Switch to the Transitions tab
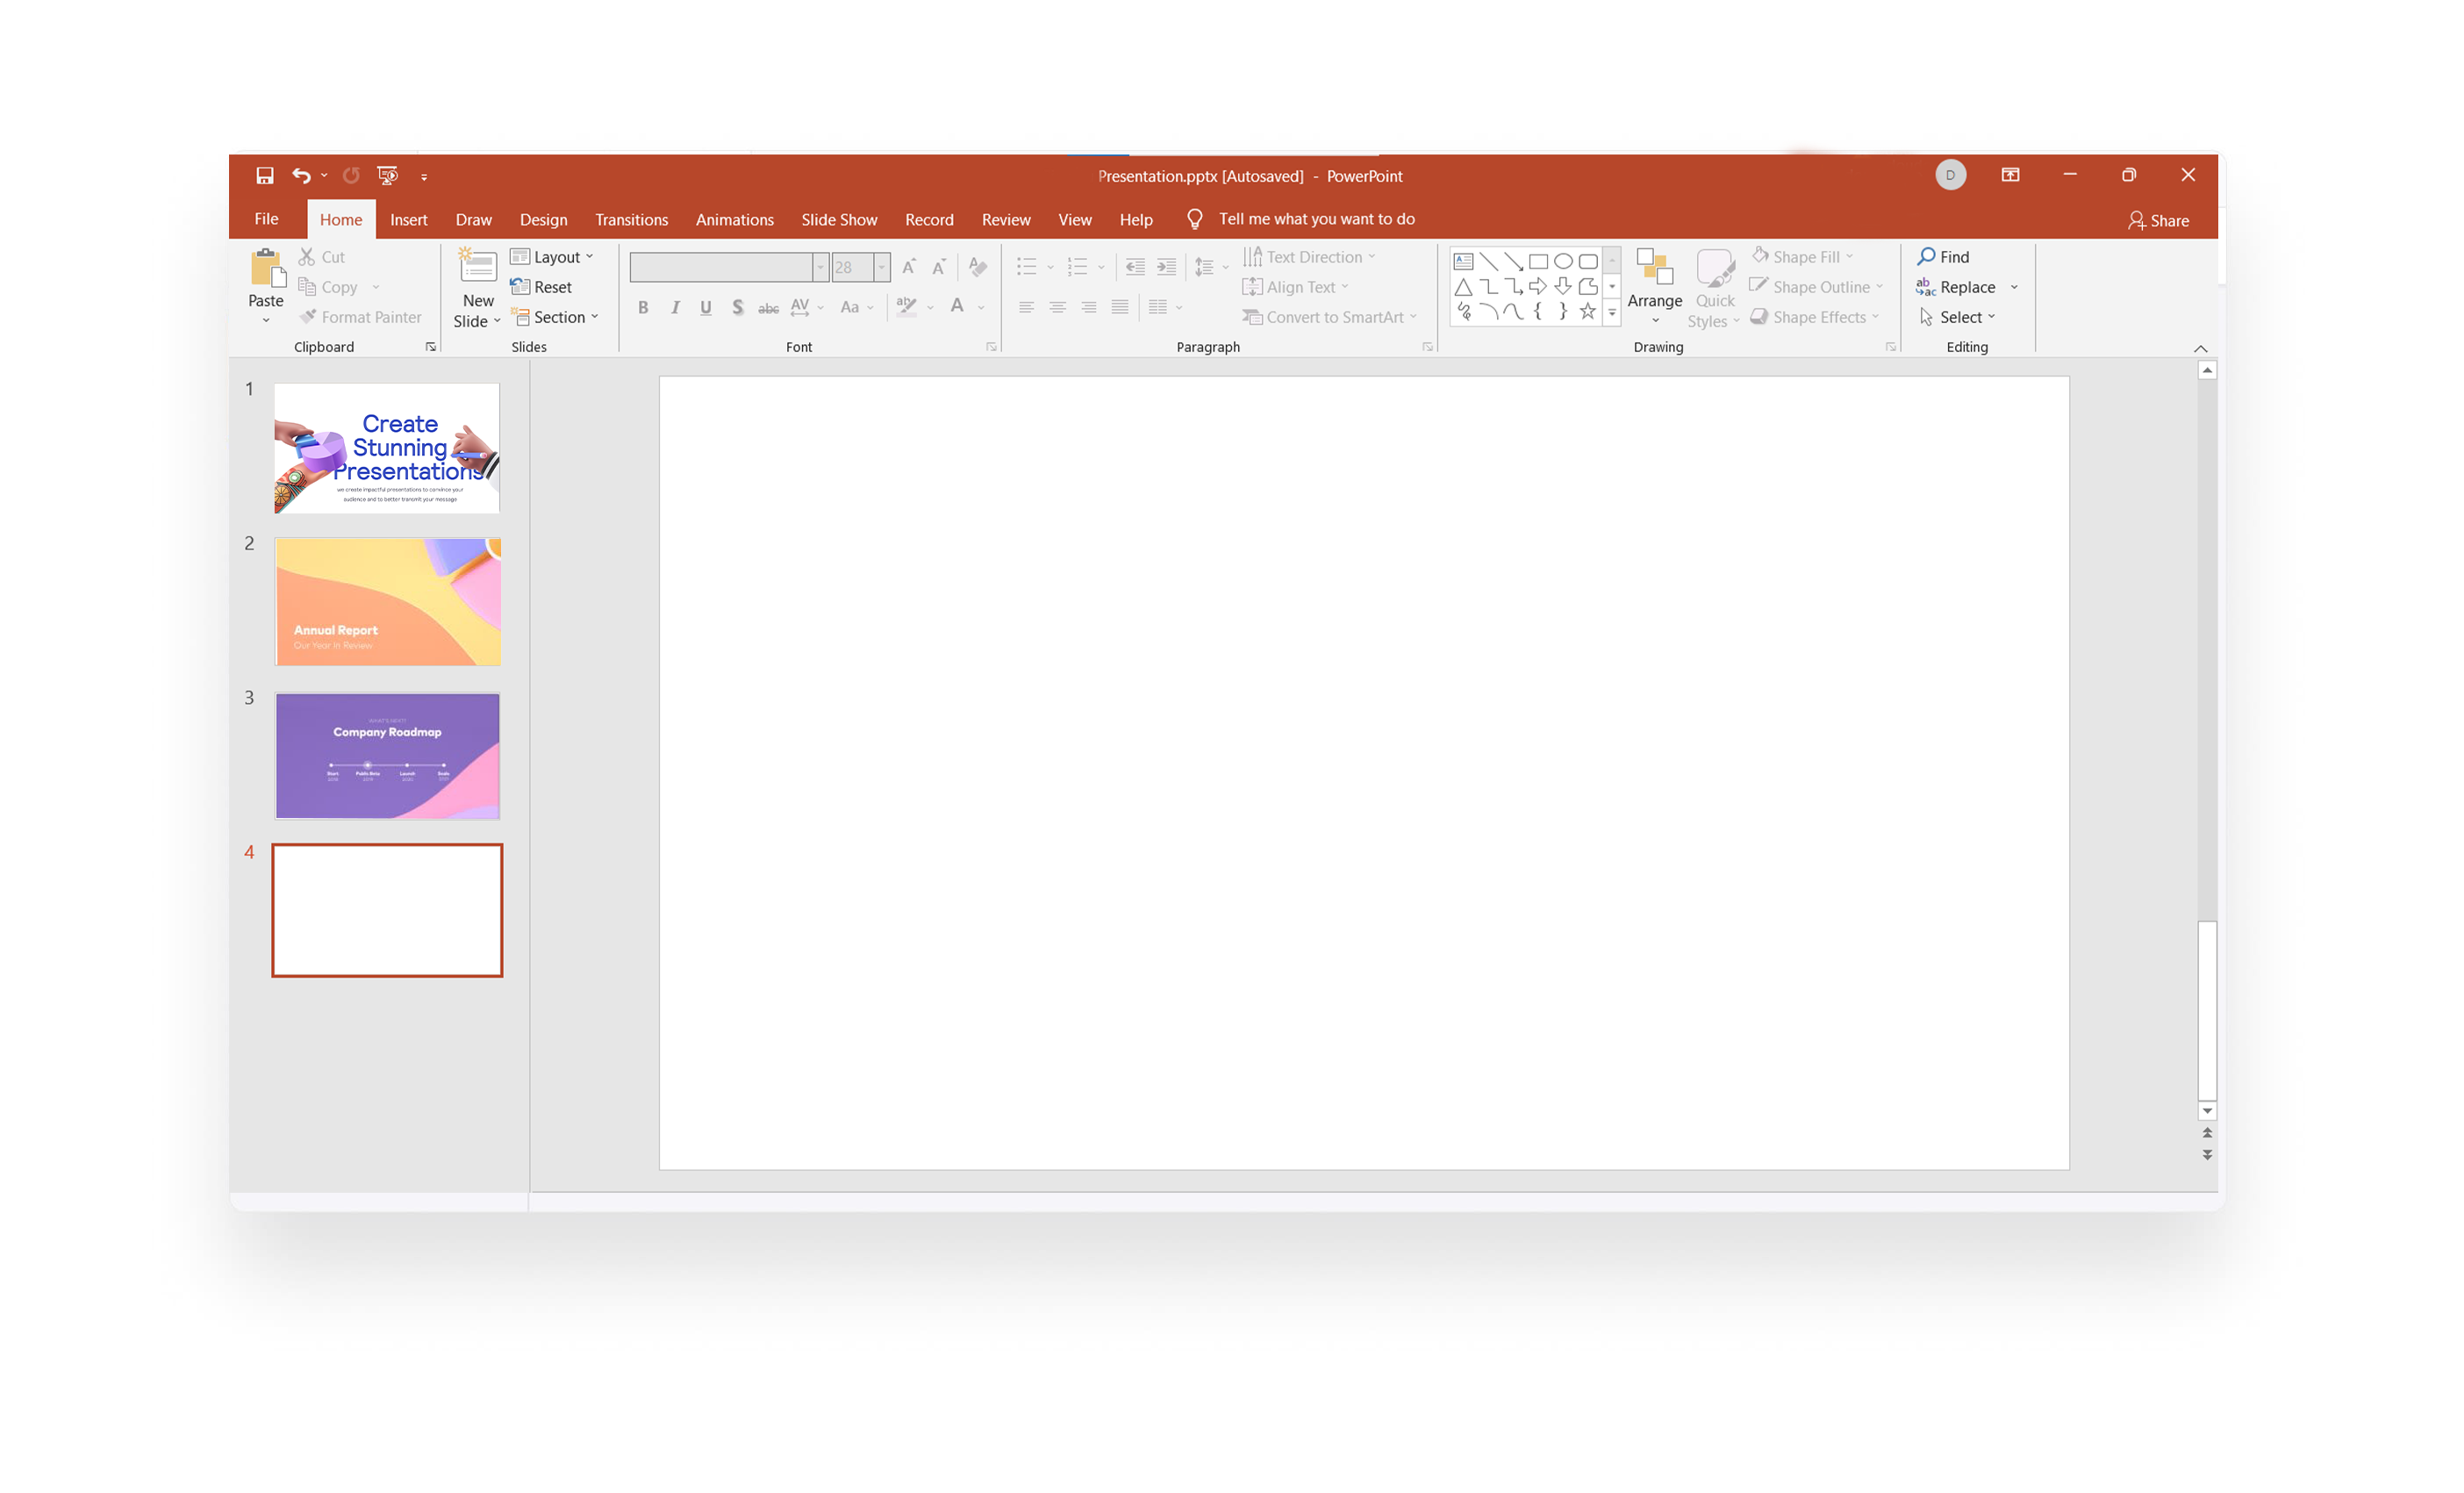The height and width of the screenshot is (1493, 2464). tap(631, 219)
